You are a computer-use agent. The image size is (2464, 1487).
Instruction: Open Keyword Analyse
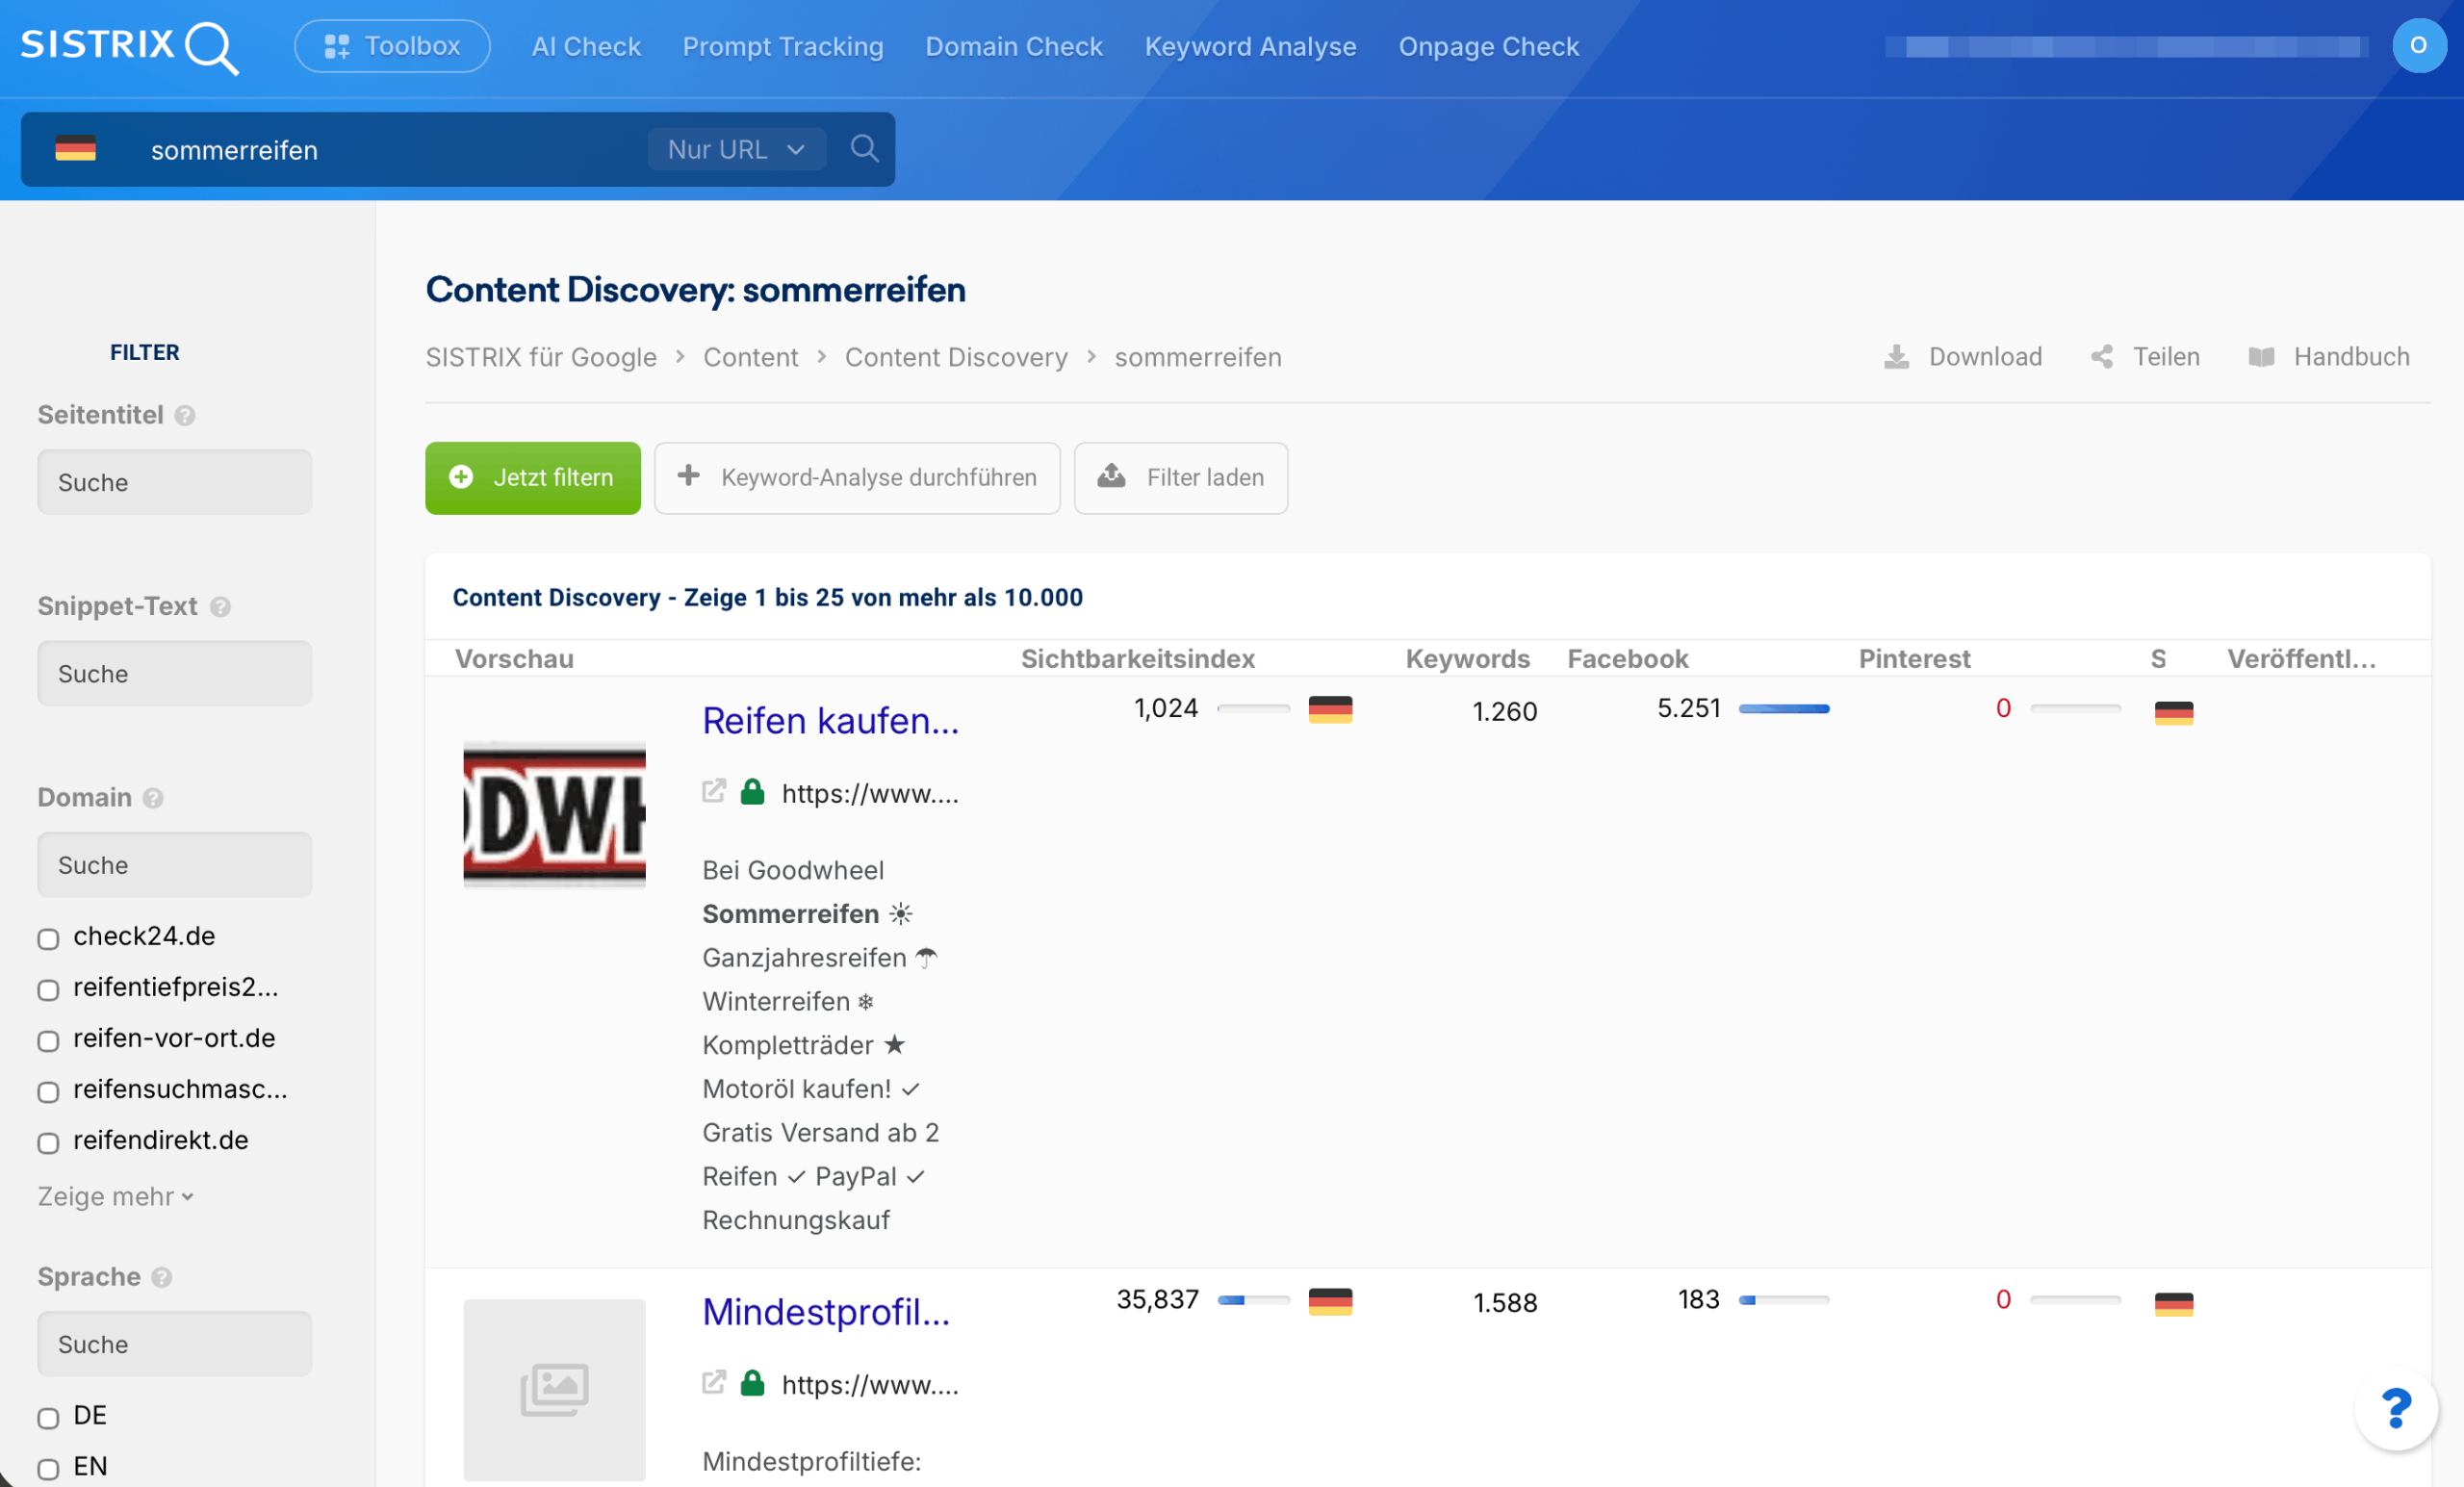point(1250,47)
